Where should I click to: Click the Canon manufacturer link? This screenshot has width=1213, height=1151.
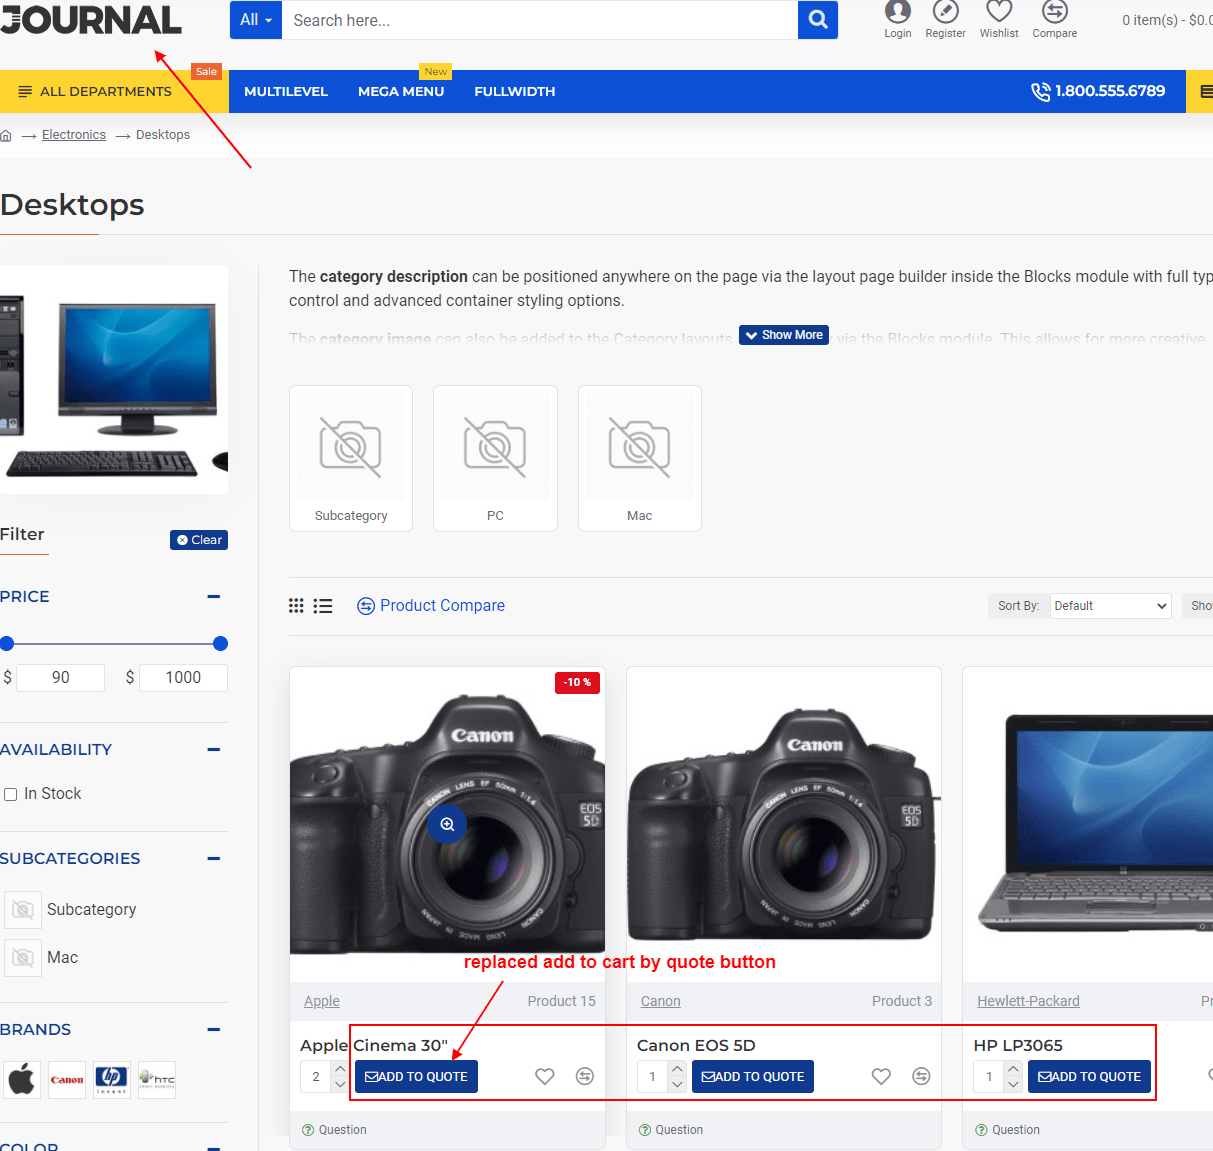pyautogui.click(x=661, y=1001)
